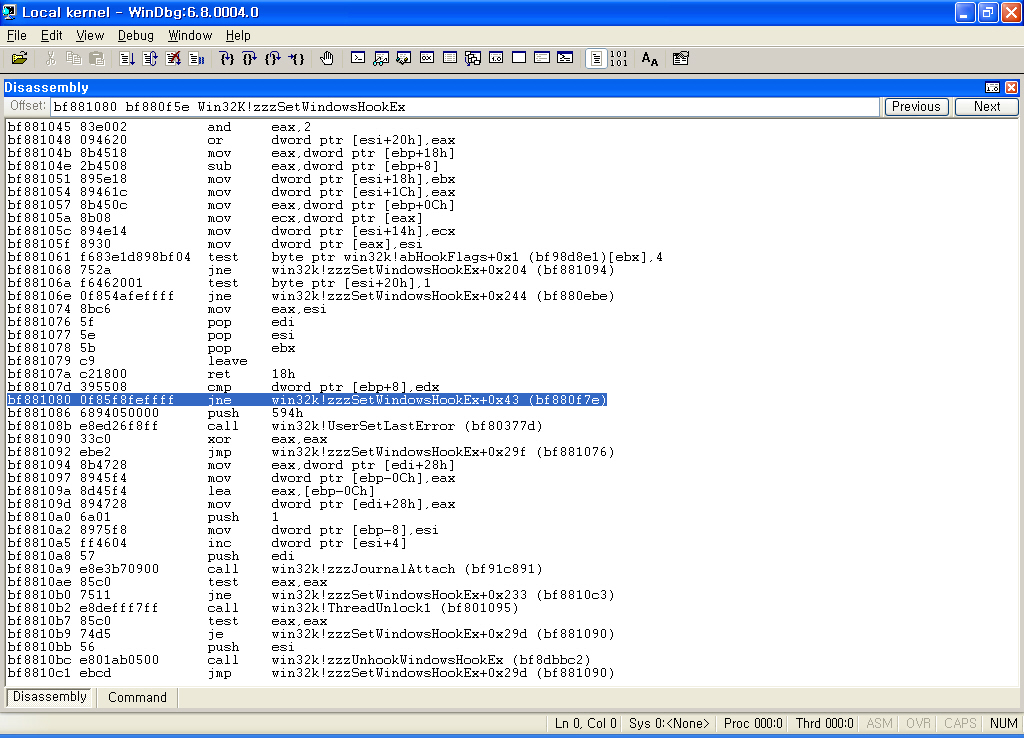Open the Options toolbar icon
1024x738 pixels.
[680, 59]
